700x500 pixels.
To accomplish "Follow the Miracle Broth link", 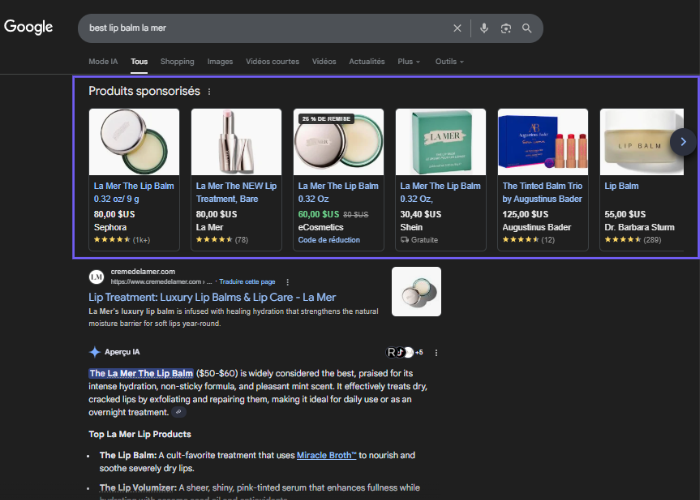I will pyautogui.click(x=326, y=455).
